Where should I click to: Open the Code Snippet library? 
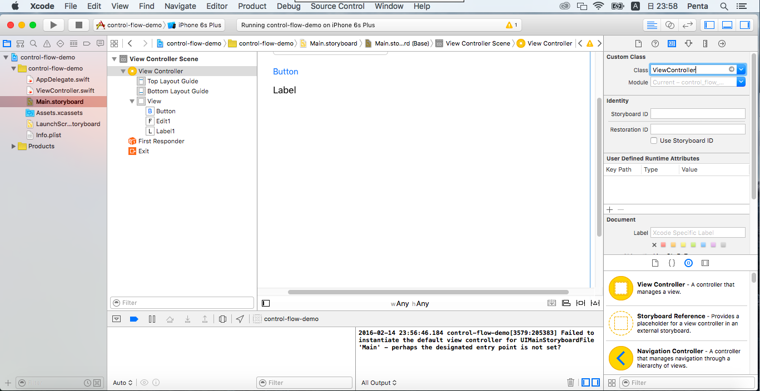coord(672,263)
